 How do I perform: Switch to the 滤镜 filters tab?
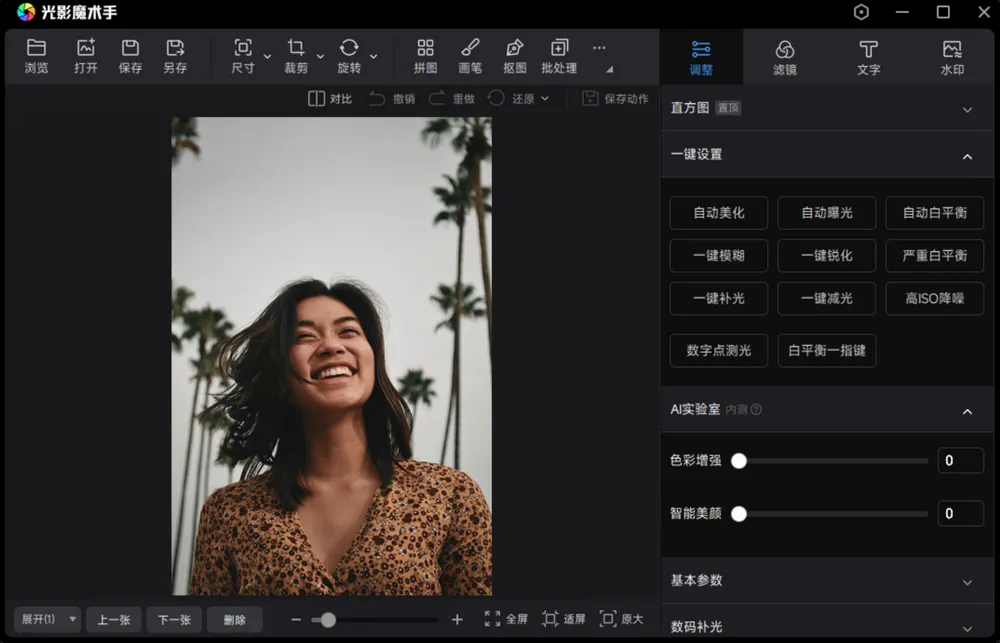tap(786, 57)
